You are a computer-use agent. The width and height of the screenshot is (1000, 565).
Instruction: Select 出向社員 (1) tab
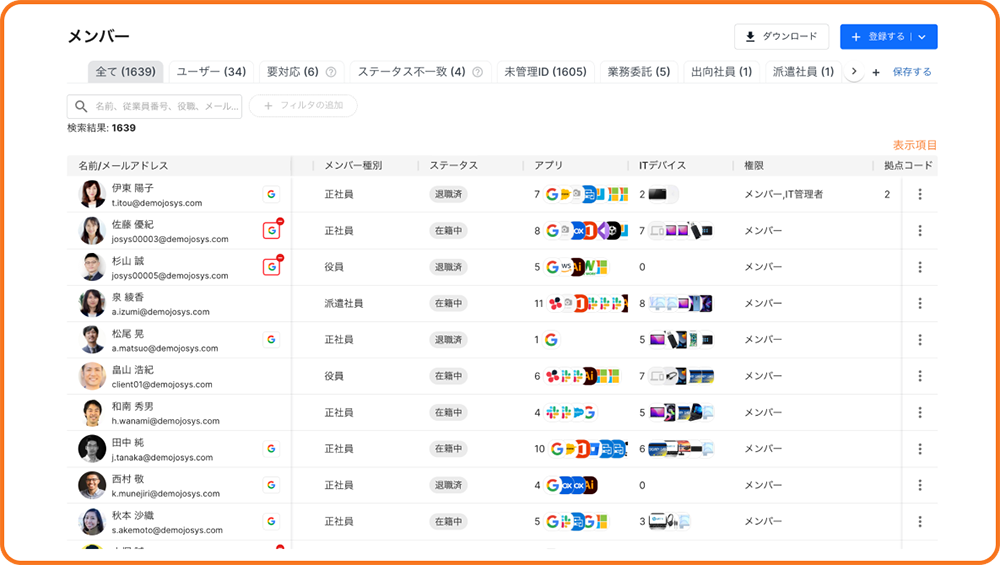[721, 72]
